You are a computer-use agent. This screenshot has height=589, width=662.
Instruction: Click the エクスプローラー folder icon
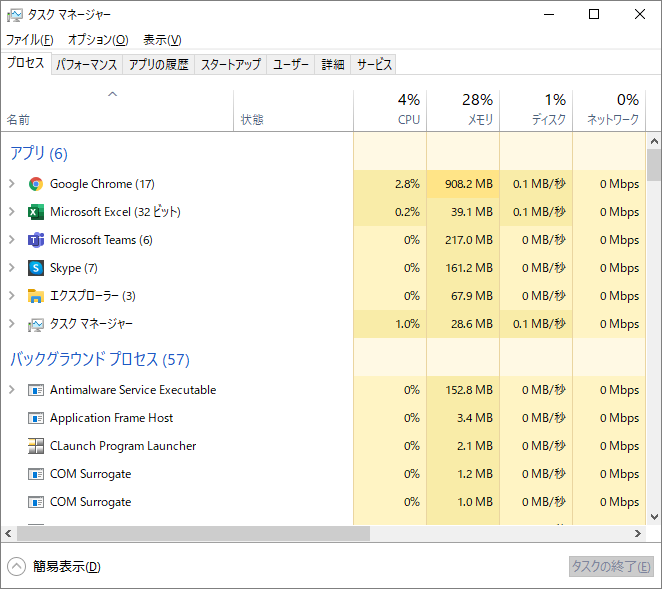tap(36, 296)
